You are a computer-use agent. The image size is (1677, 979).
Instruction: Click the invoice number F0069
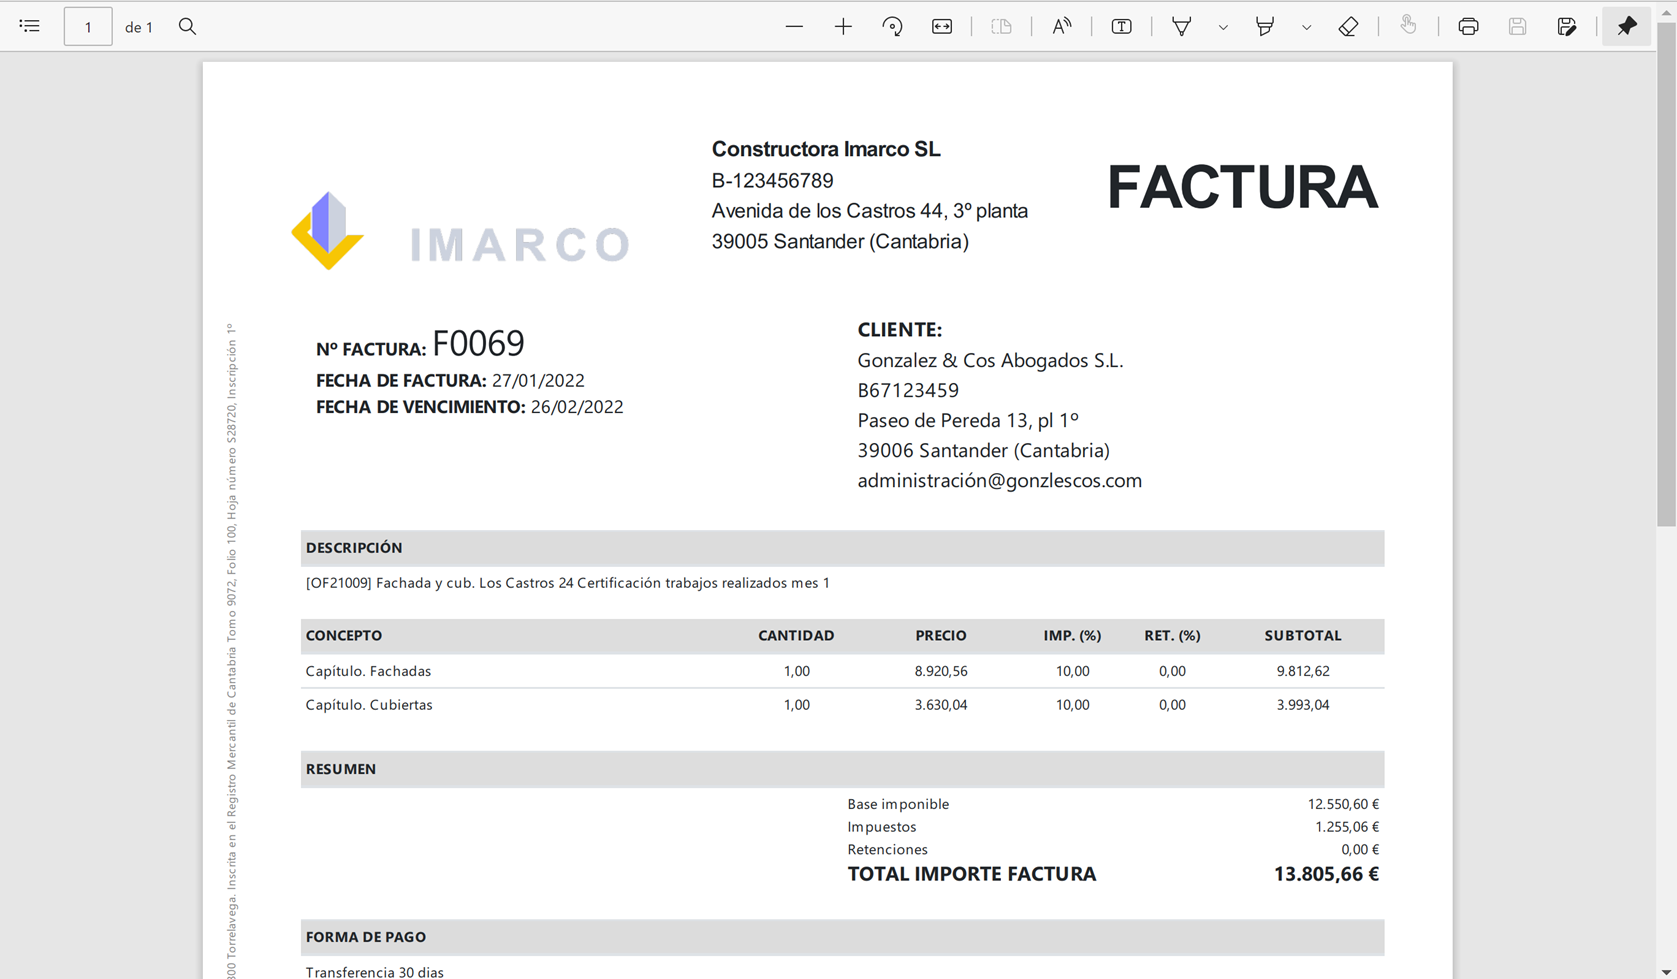pyautogui.click(x=478, y=343)
